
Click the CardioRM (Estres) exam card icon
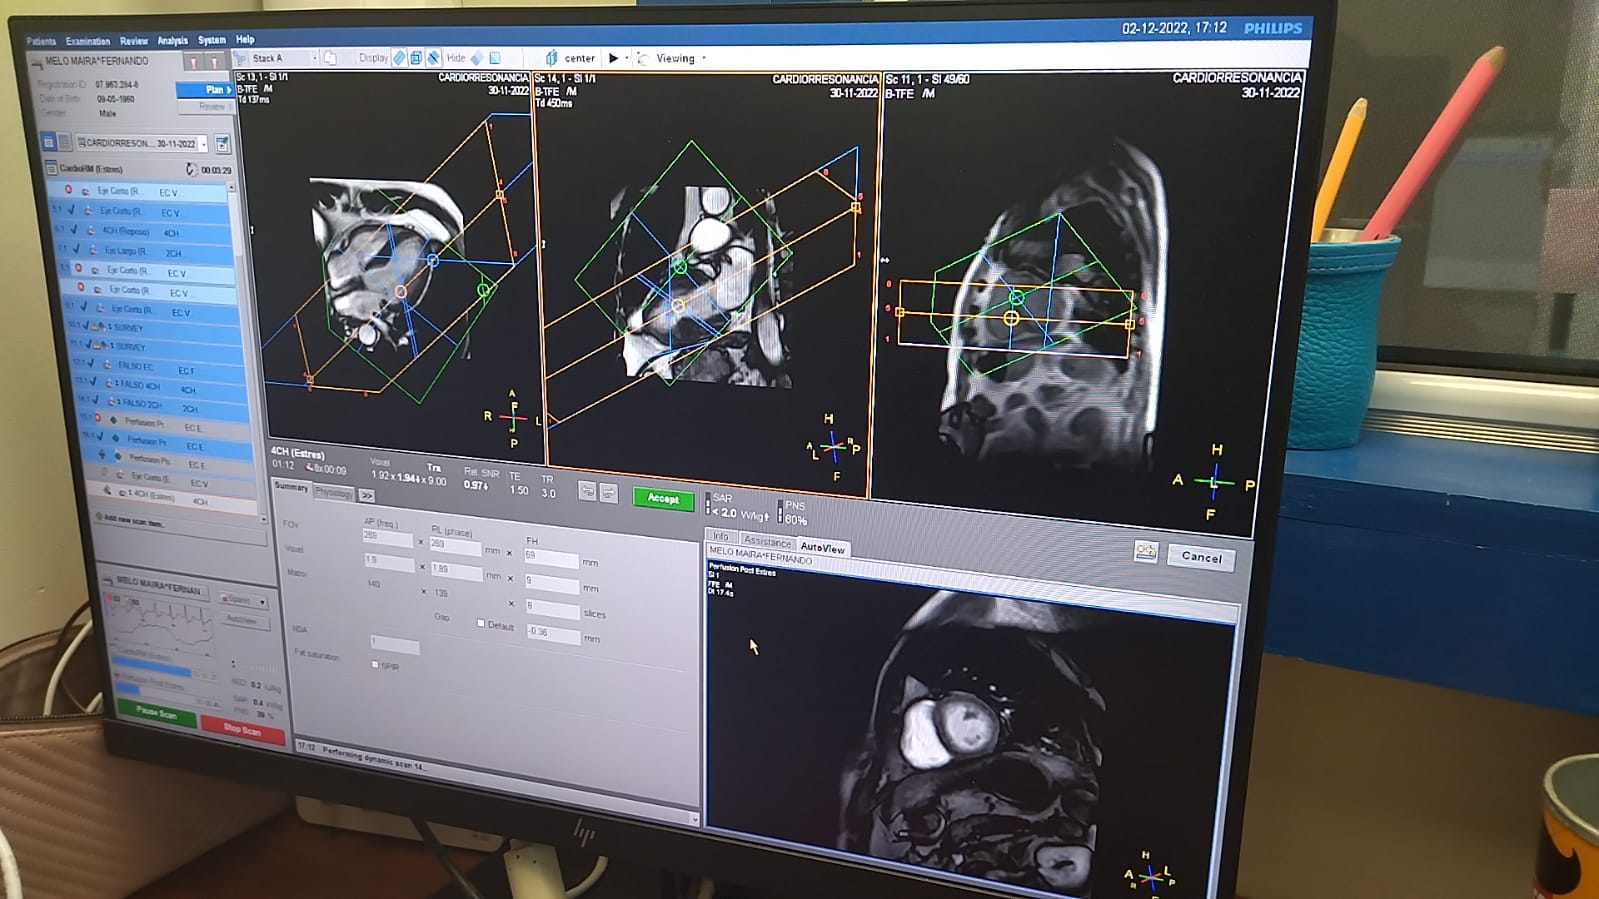point(52,168)
